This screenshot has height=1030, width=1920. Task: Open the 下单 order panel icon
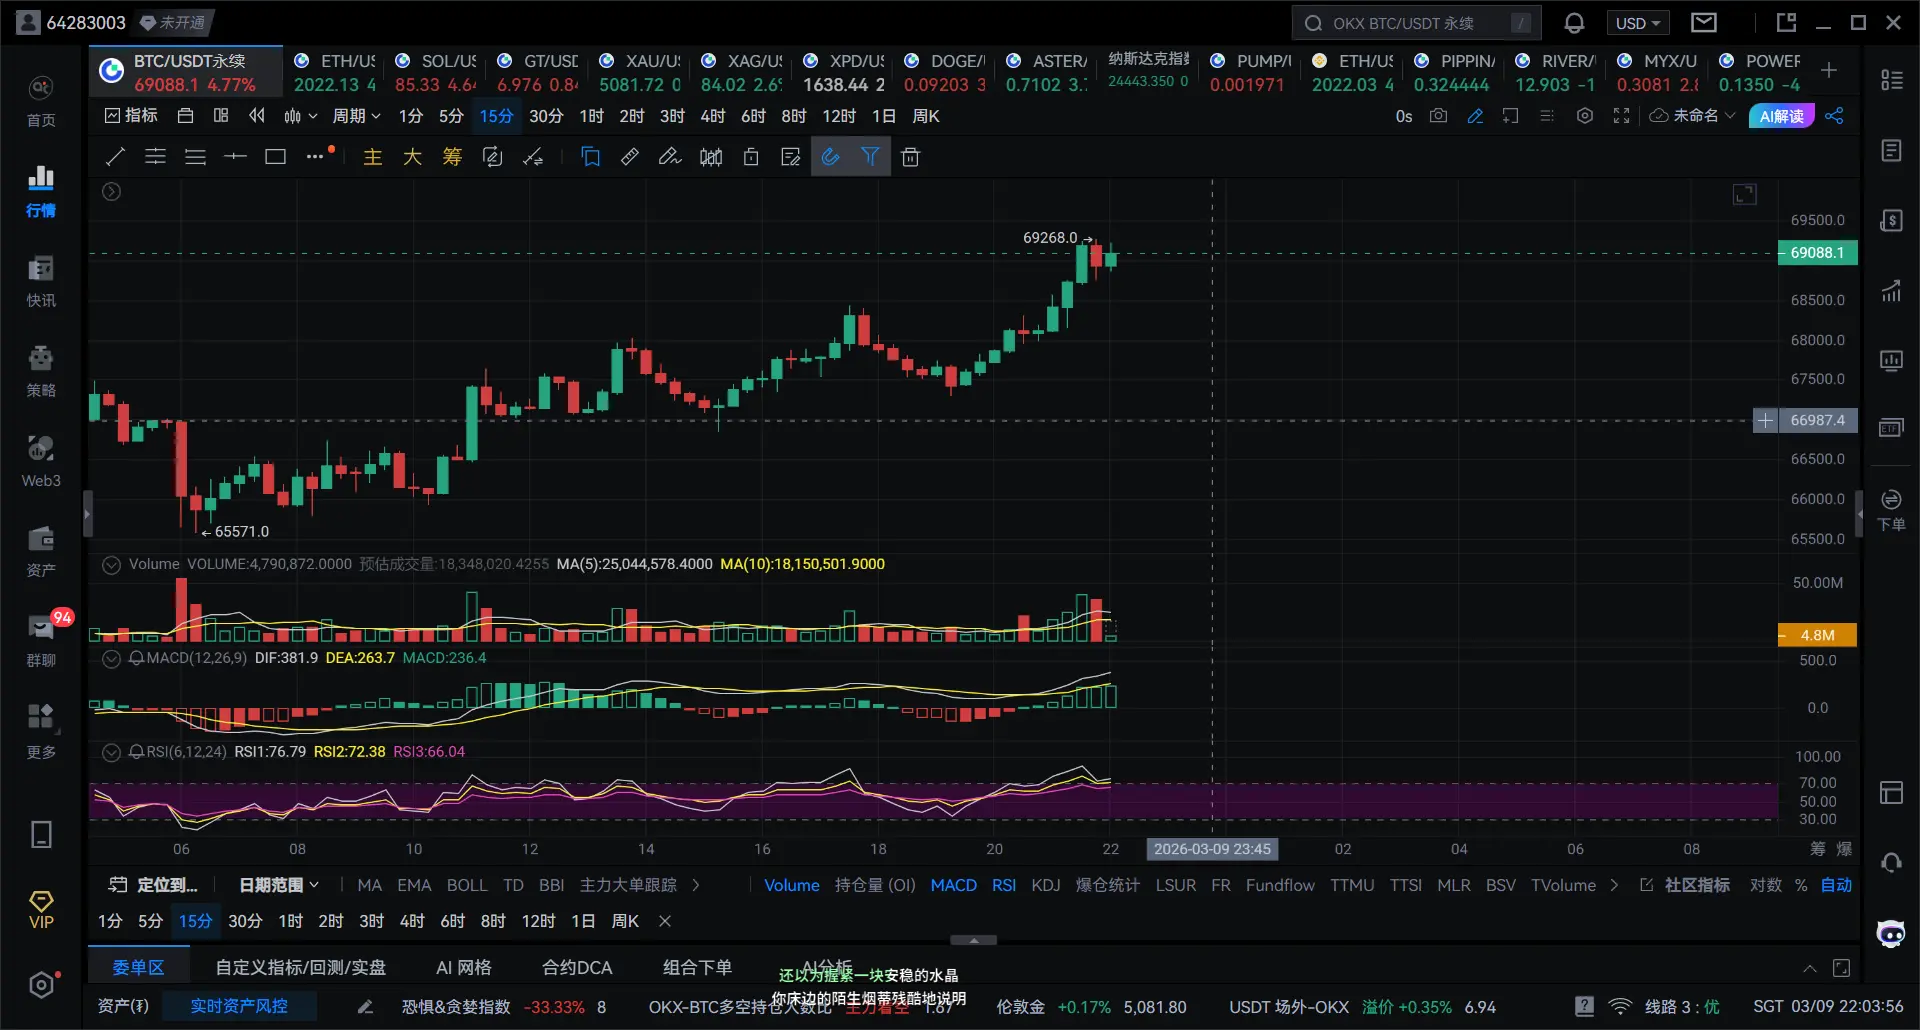1890,509
